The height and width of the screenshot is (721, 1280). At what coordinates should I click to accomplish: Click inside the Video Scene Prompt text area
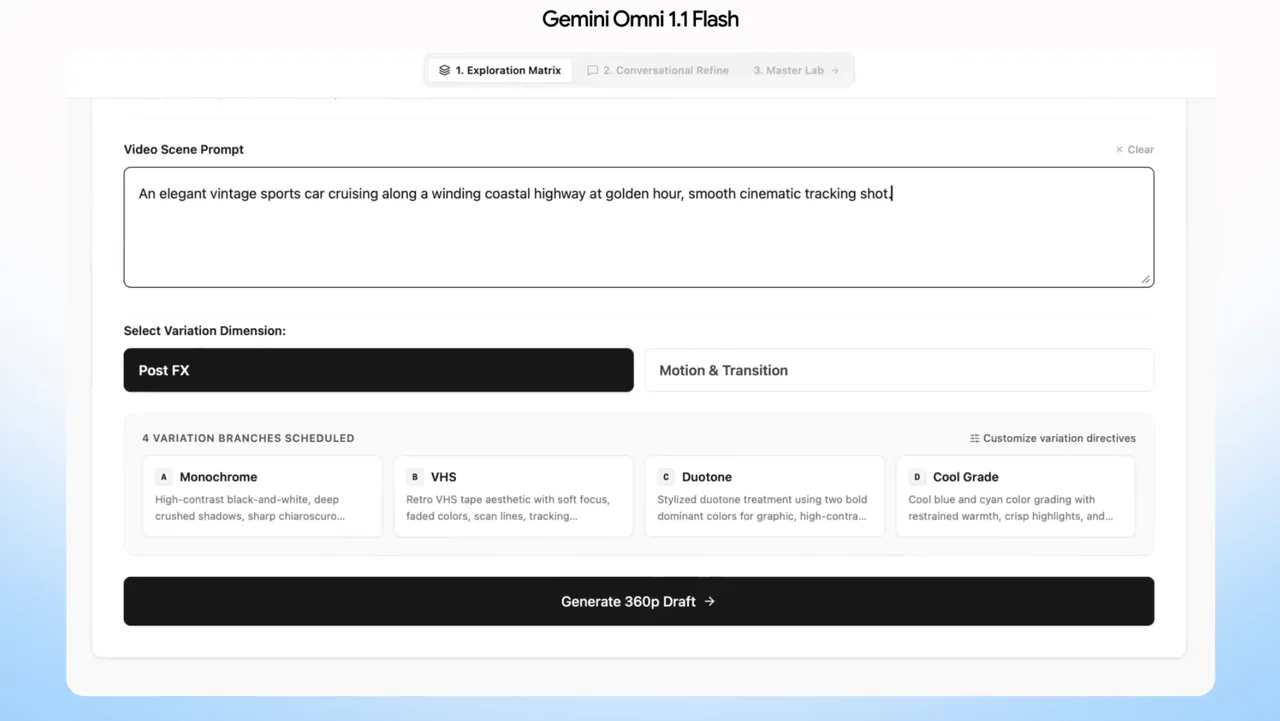point(639,227)
